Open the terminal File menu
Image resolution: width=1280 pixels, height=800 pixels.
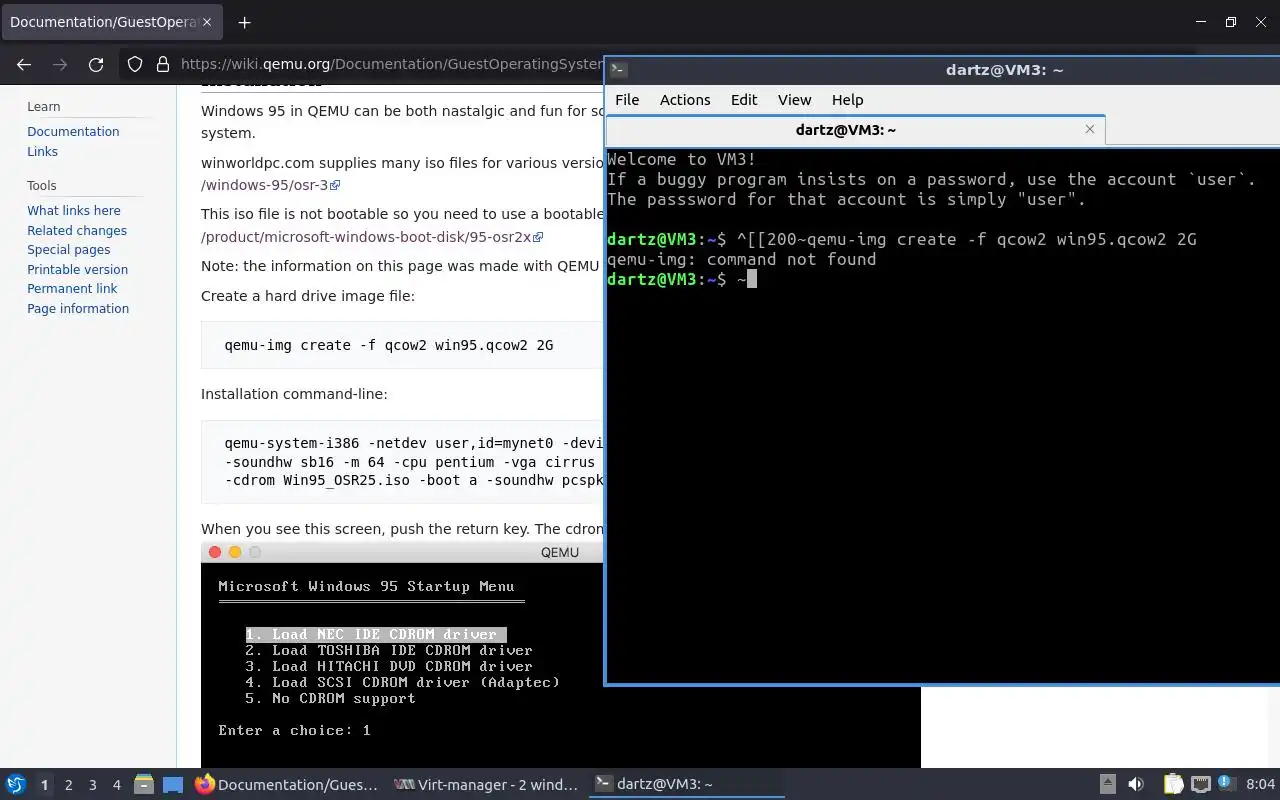627,100
